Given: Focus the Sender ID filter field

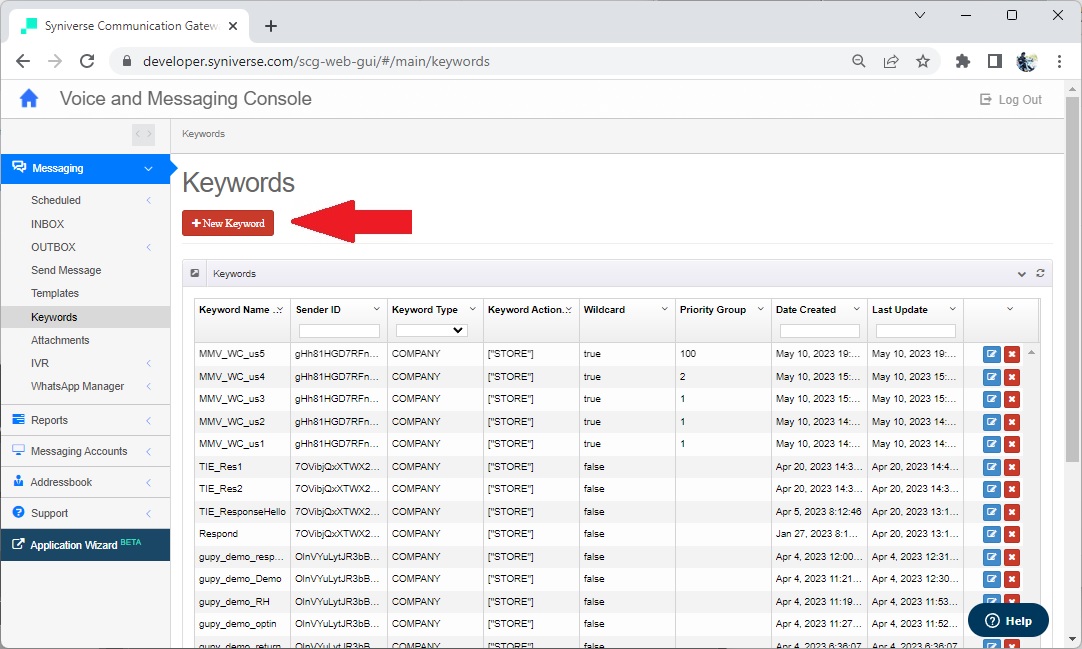Looking at the screenshot, I should tap(339, 331).
